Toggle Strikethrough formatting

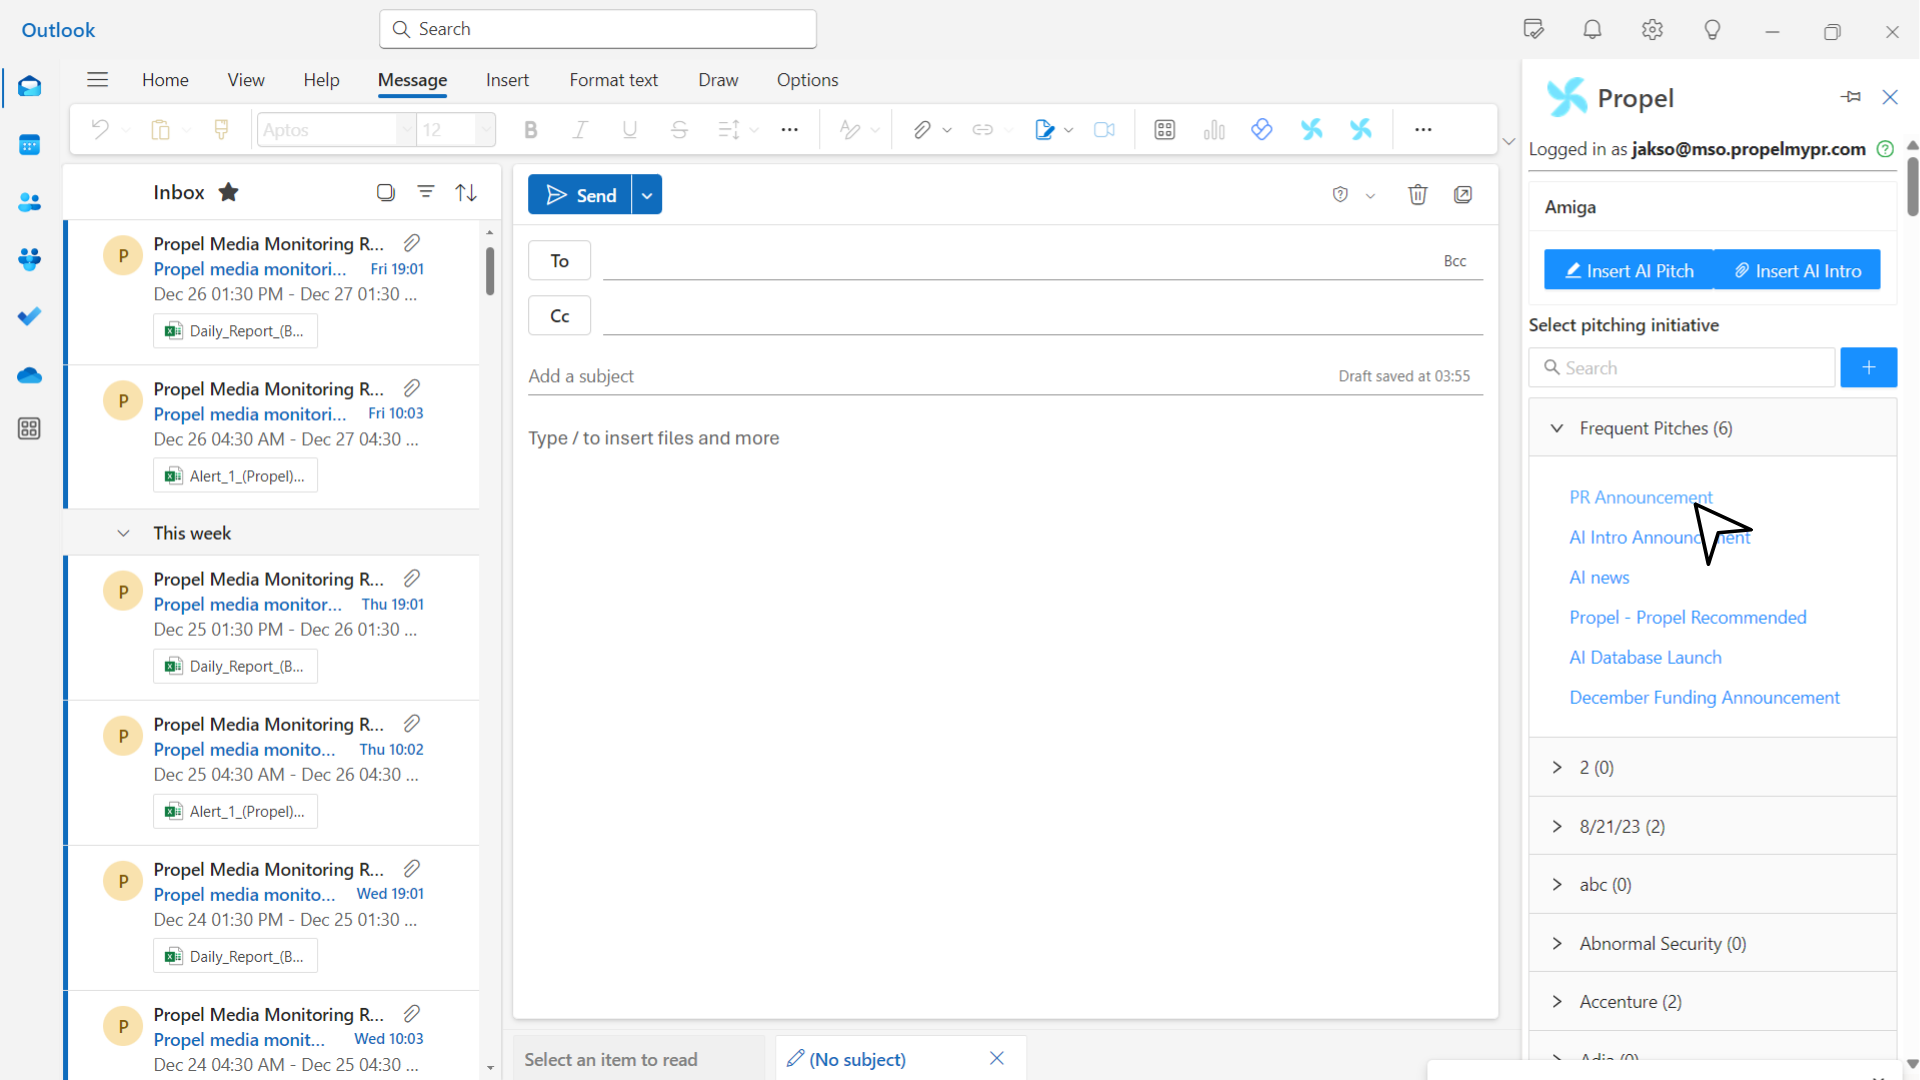coord(679,130)
